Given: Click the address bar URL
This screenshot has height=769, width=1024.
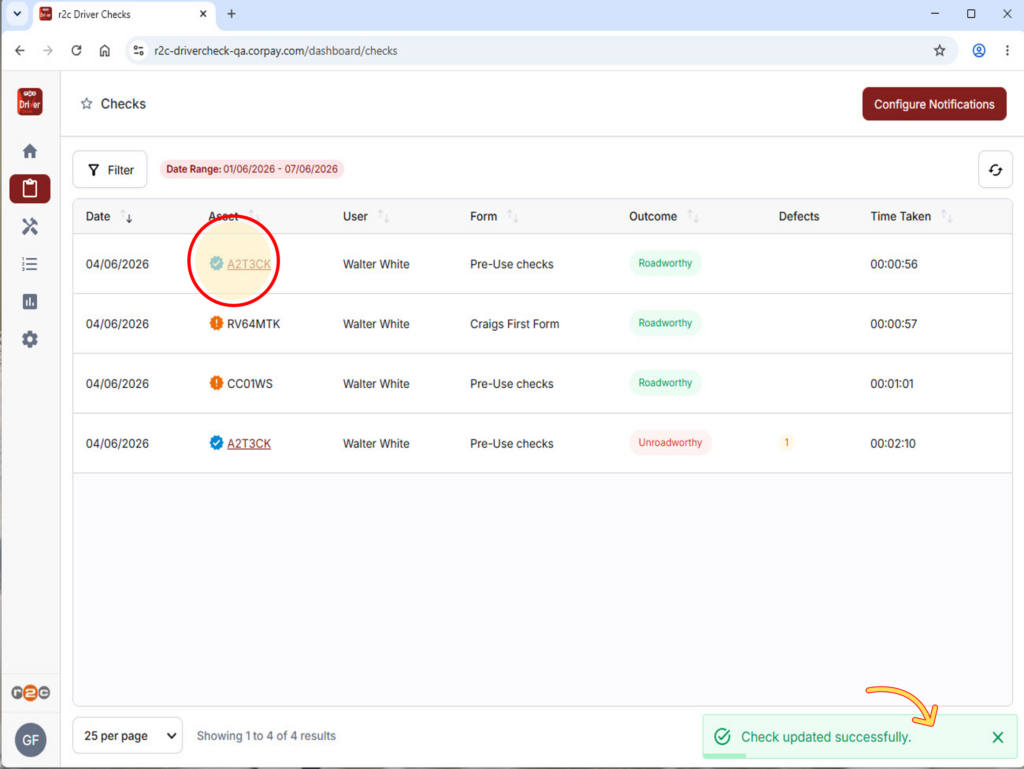Looking at the screenshot, I should 276,50.
